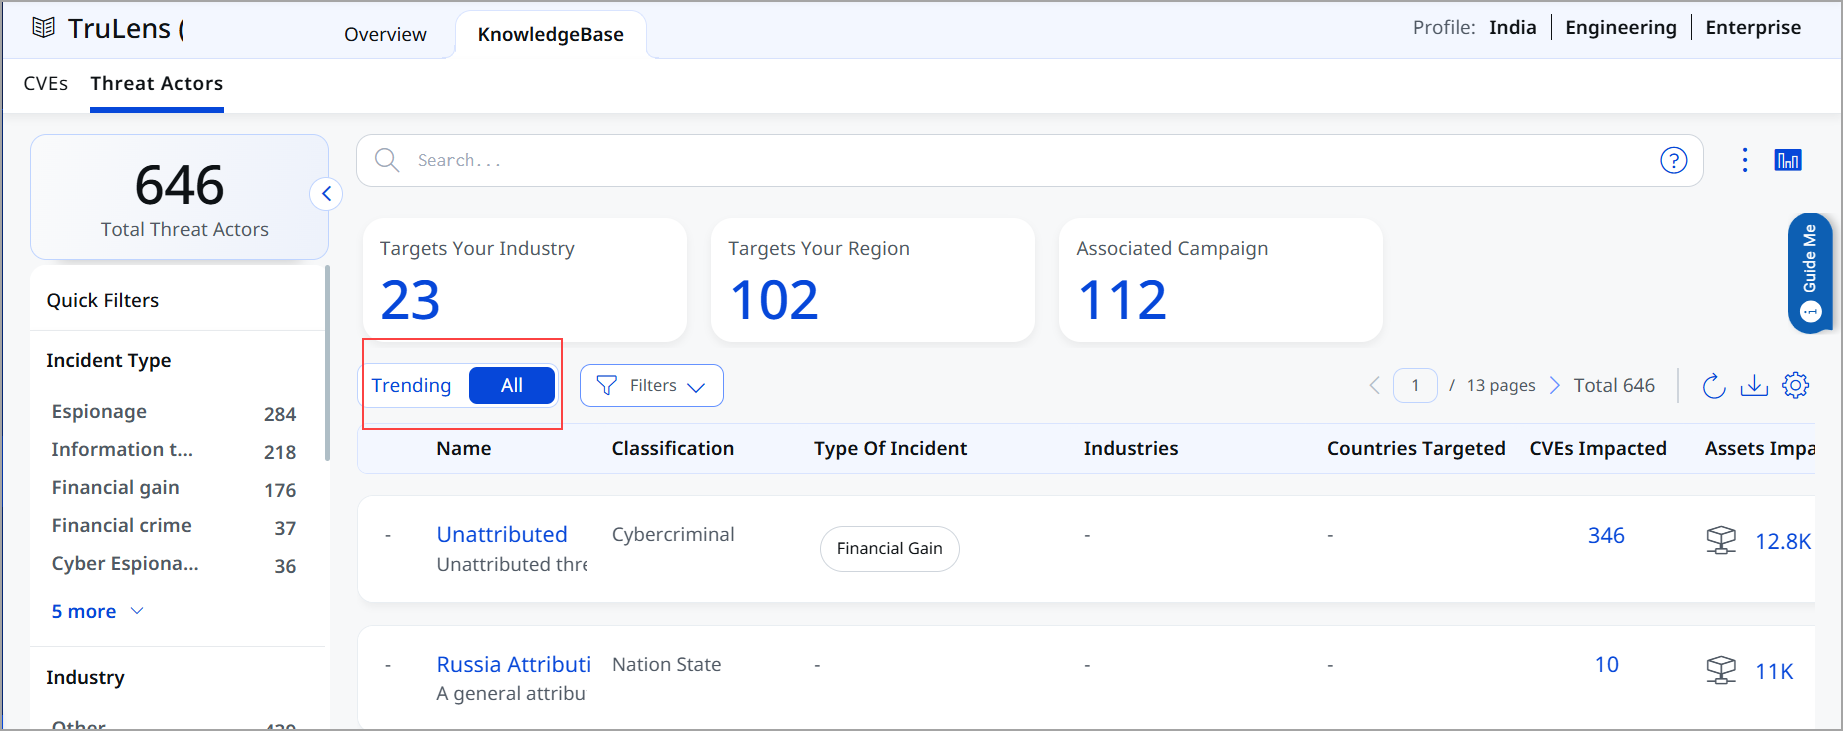Open the Targets Your Industry card

pos(524,280)
